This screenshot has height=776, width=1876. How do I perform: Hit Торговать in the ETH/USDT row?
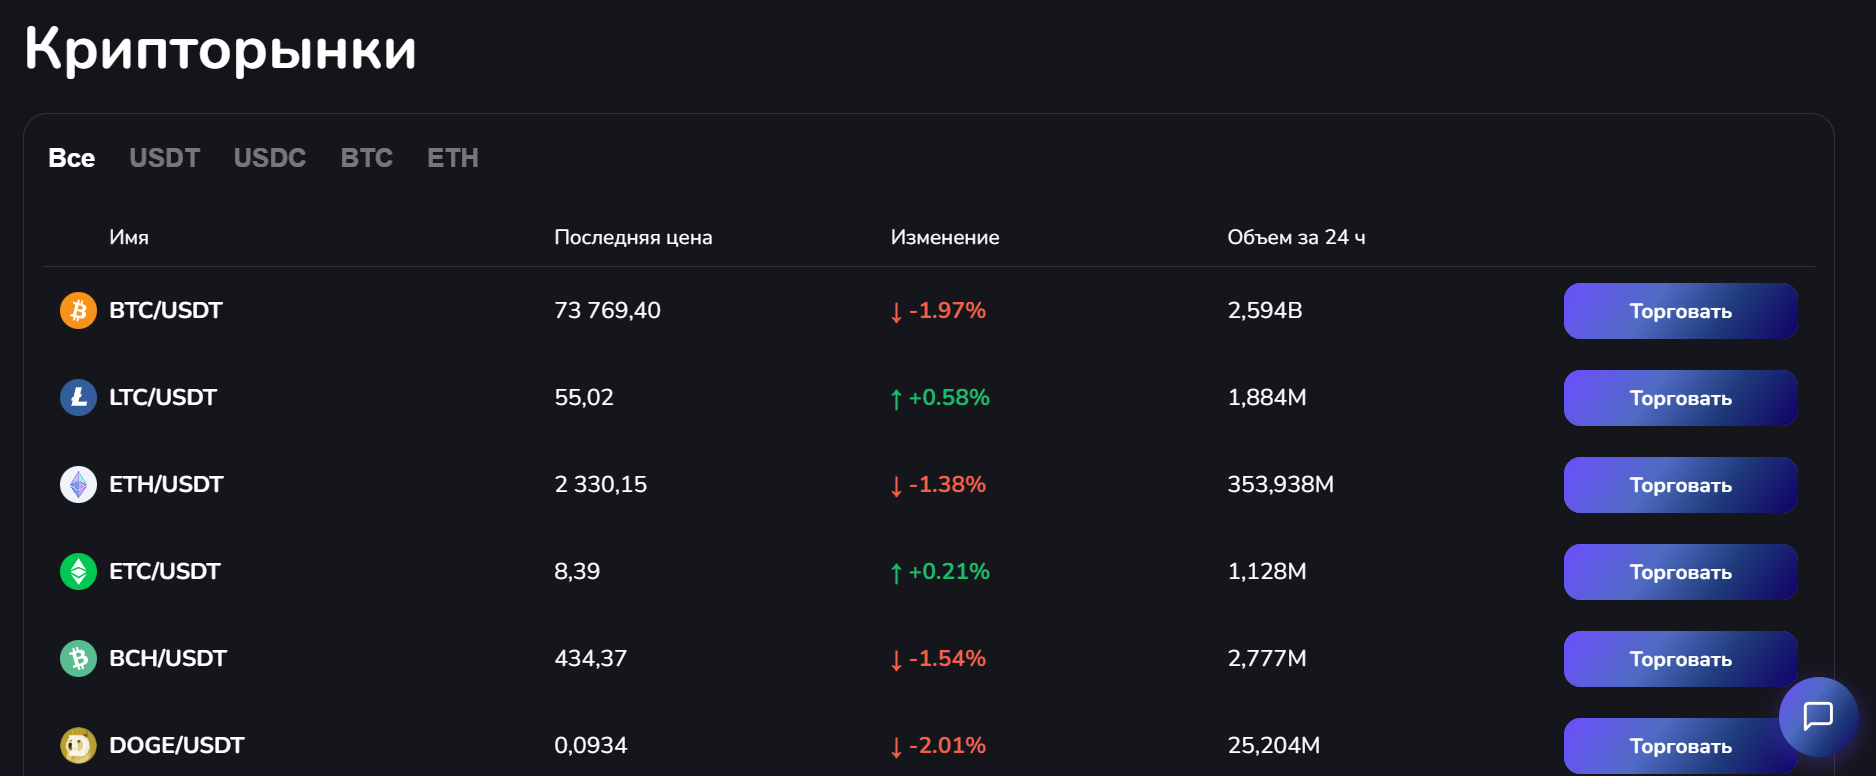pos(1680,485)
